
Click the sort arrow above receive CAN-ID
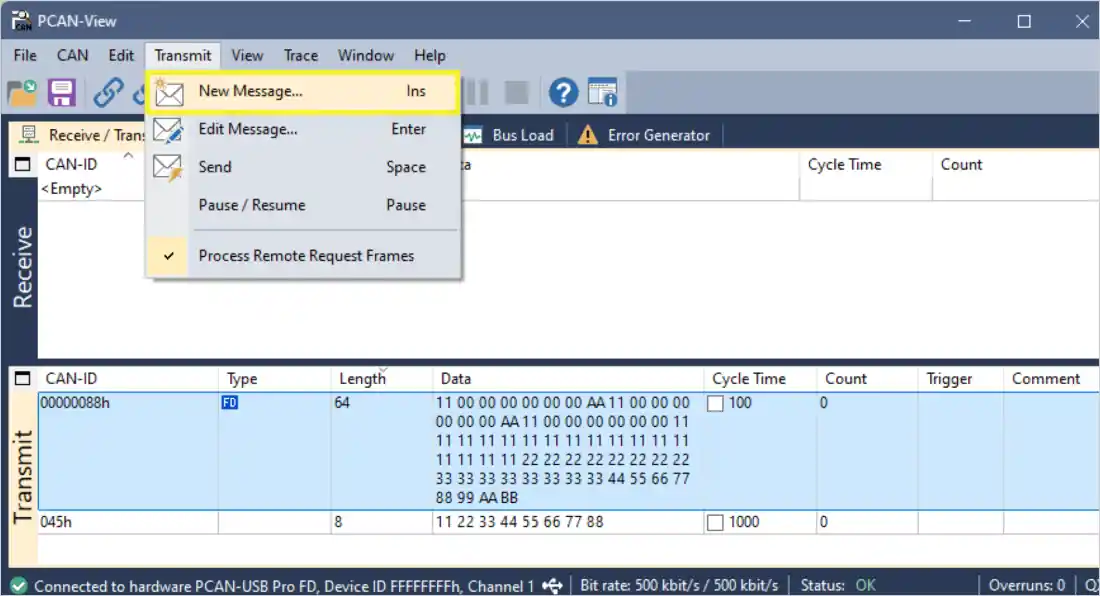pos(128,156)
